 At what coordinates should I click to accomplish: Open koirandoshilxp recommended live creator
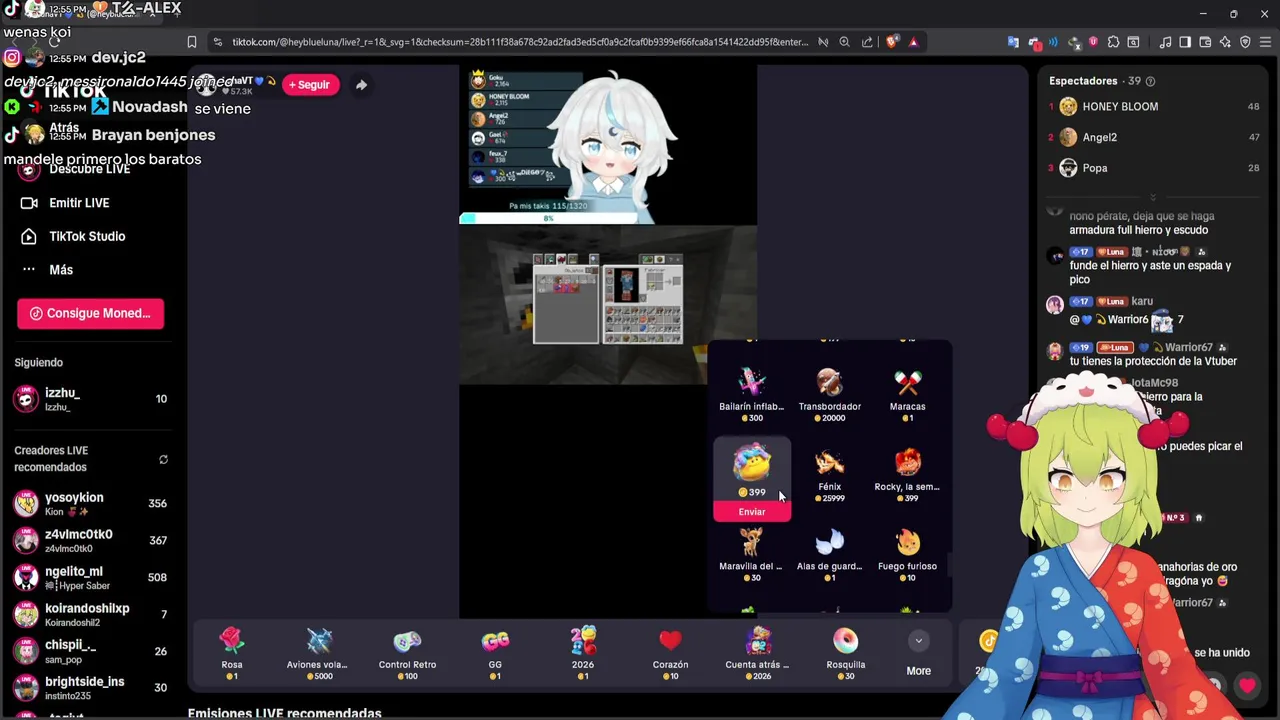(92, 615)
